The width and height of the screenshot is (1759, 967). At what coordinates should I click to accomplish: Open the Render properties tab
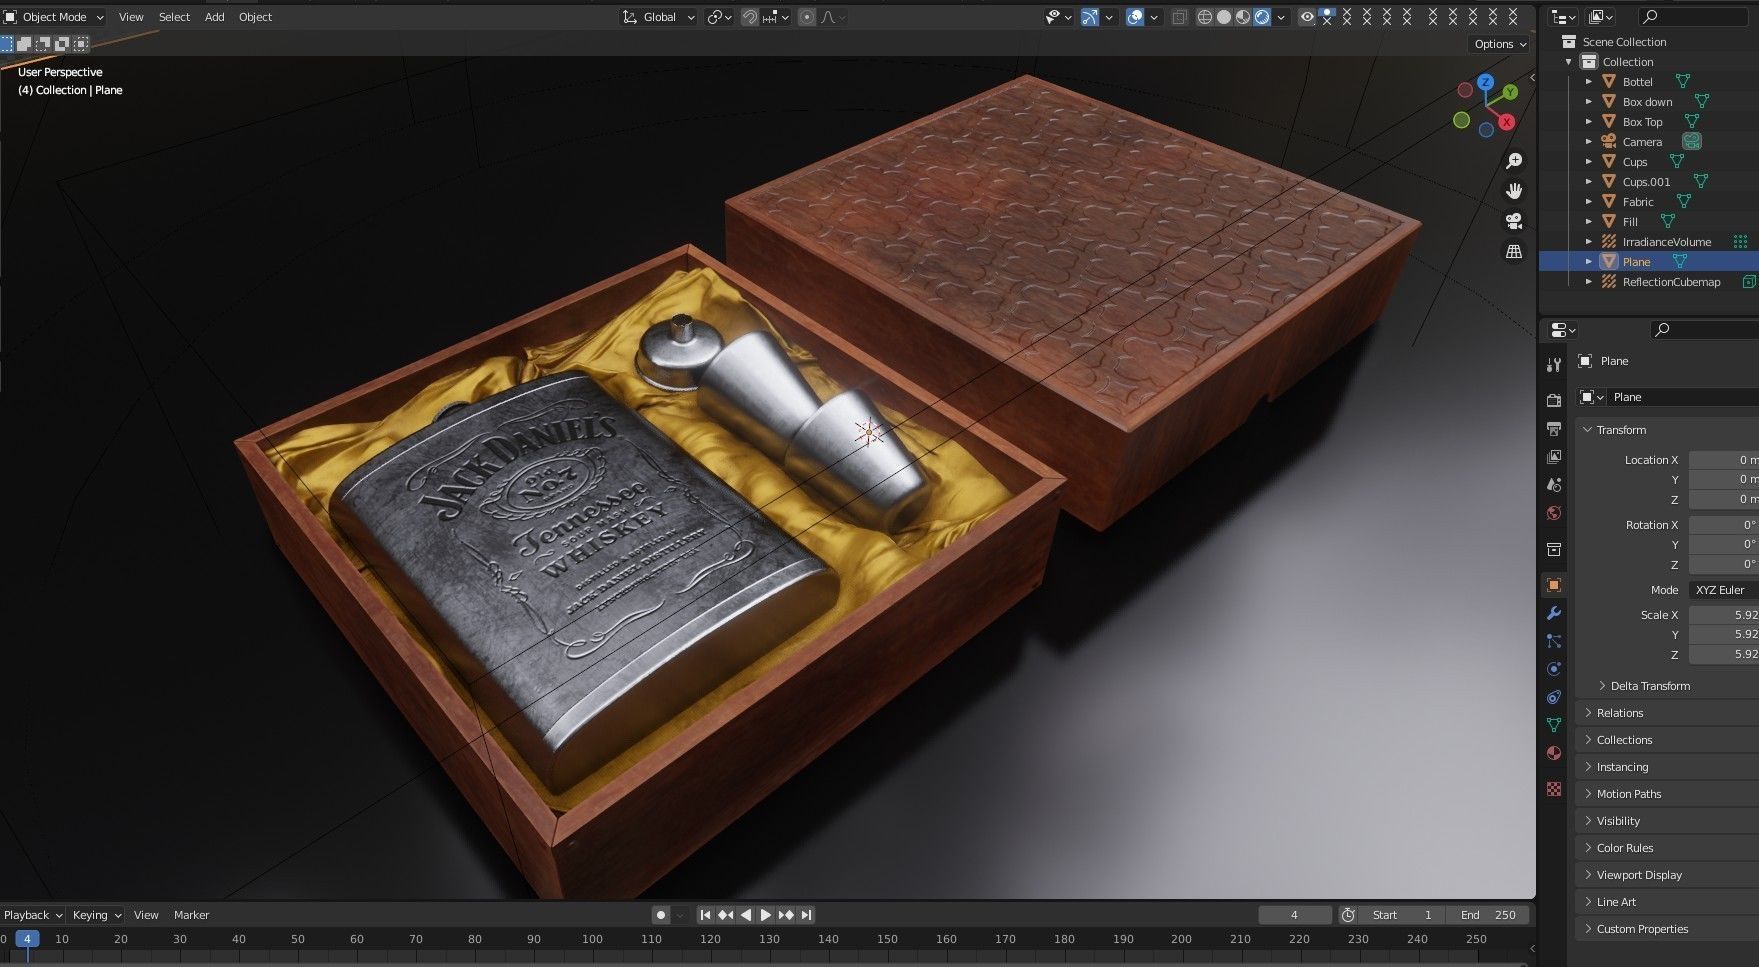(1553, 400)
